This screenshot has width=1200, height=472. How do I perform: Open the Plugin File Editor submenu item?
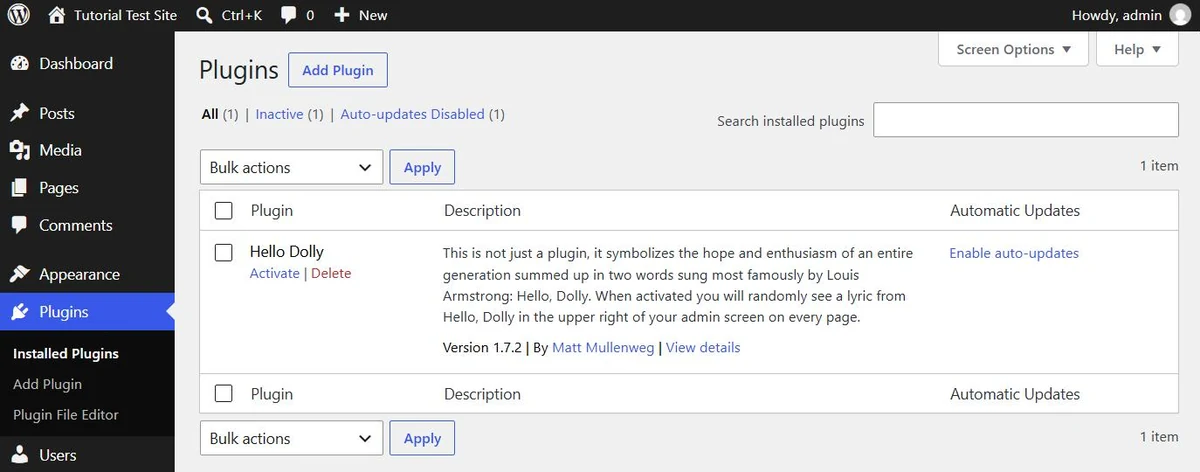66,414
